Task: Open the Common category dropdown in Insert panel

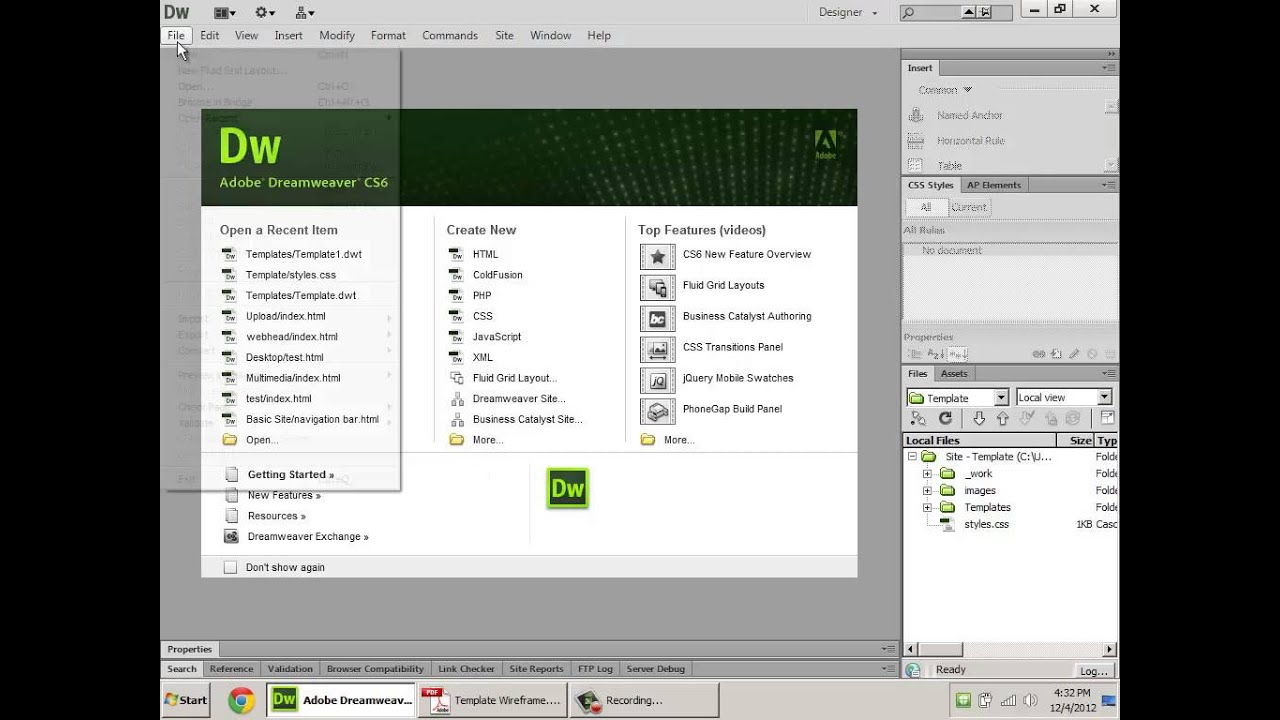Action: [x=945, y=90]
